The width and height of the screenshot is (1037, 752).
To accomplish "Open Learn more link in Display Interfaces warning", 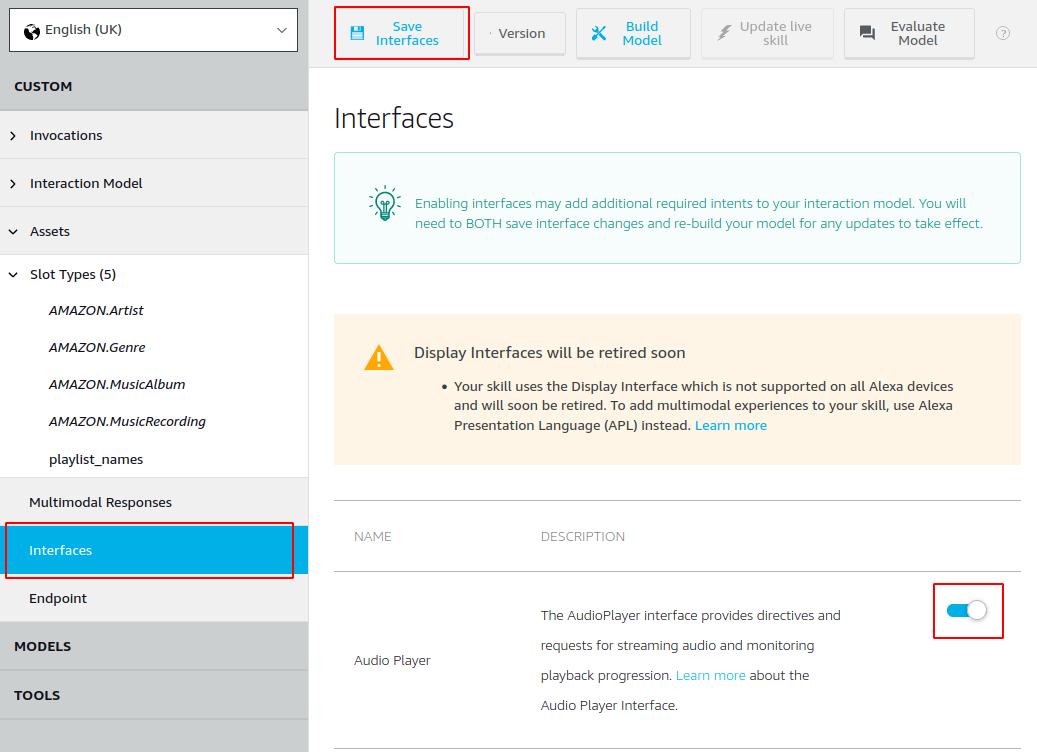I will click(730, 425).
